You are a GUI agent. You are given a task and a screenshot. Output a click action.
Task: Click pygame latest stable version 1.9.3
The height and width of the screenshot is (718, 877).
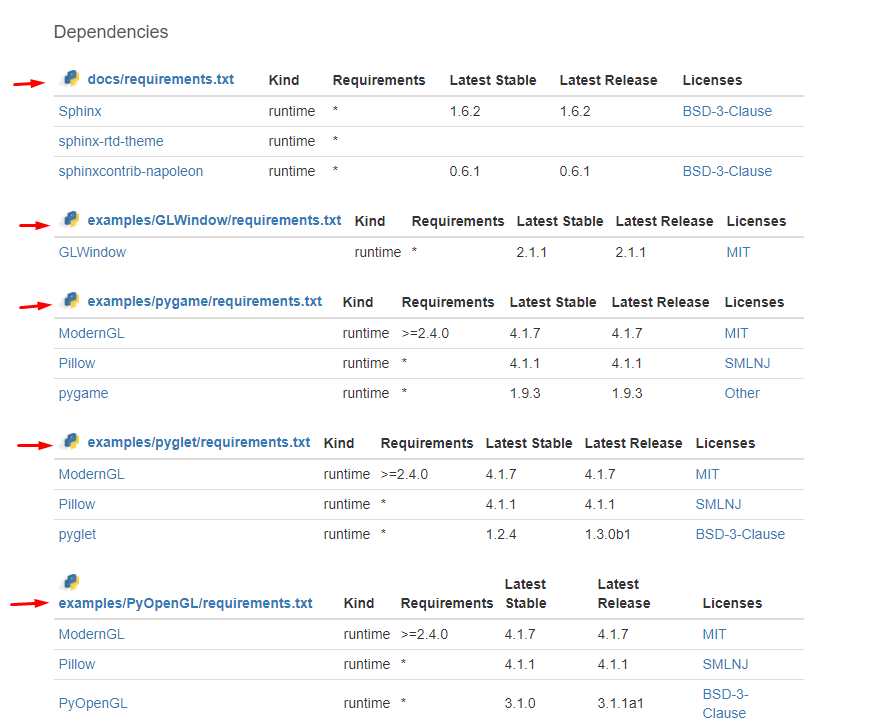[525, 394]
